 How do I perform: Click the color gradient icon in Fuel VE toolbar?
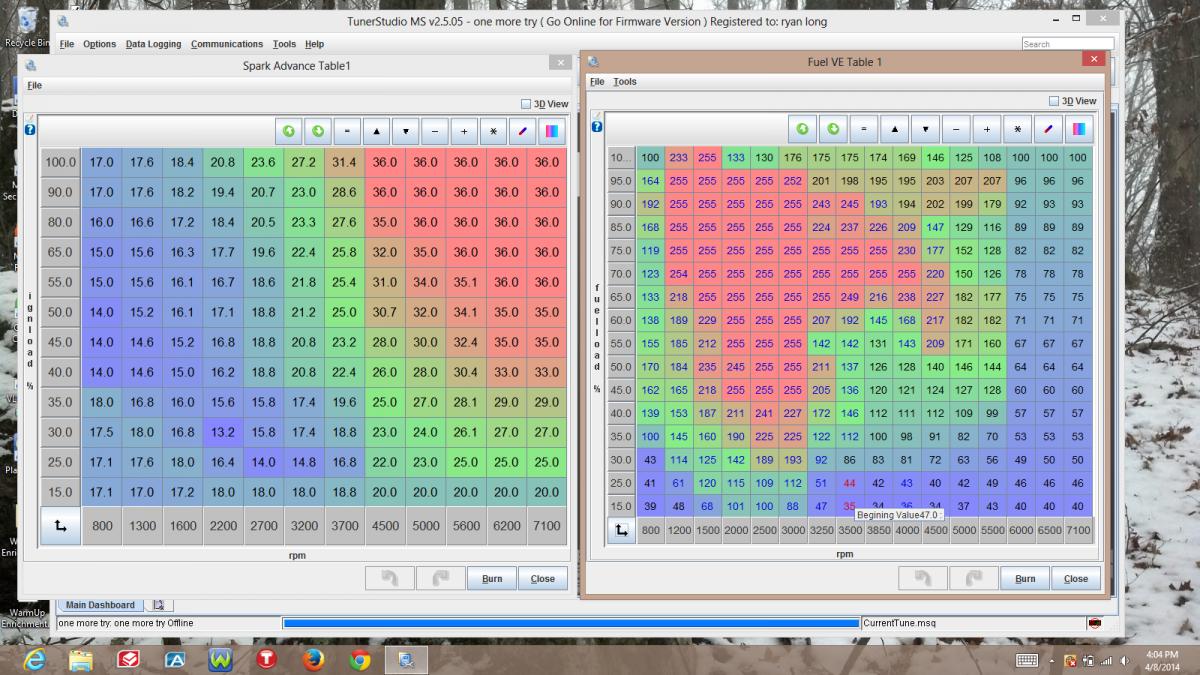tap(1079, 129)
